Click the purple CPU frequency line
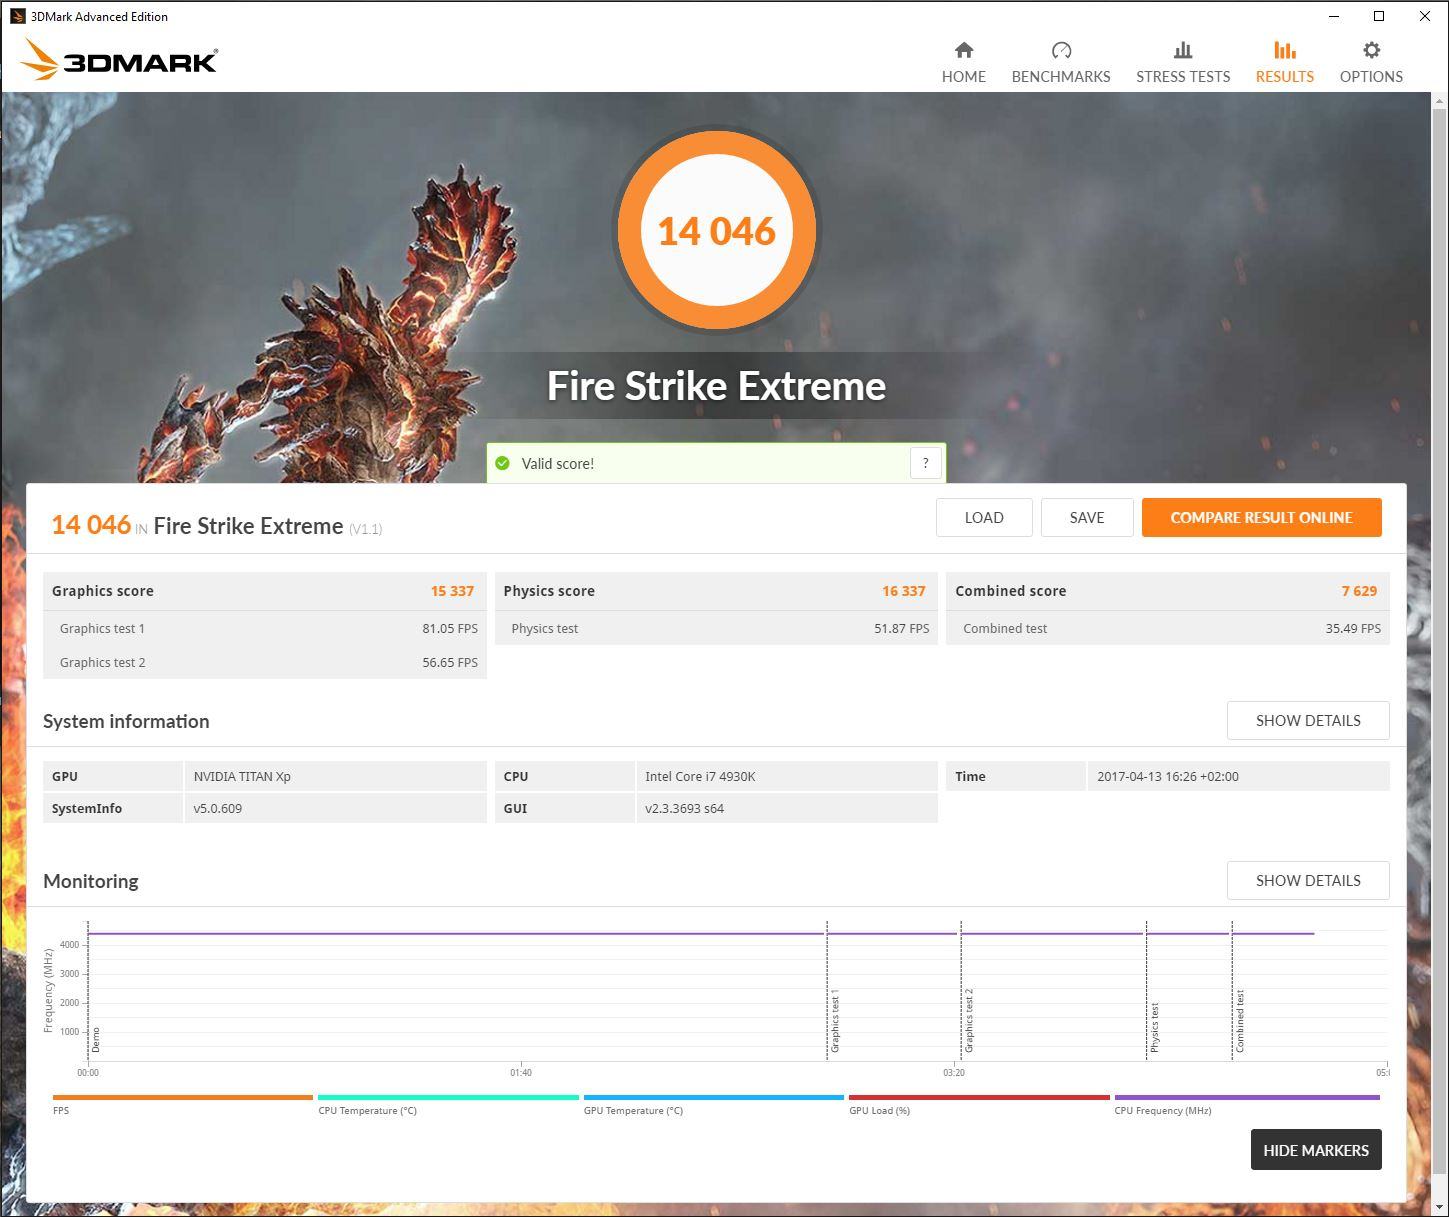The height and width of the screenshot is (1217, 1449). [700, 934]
